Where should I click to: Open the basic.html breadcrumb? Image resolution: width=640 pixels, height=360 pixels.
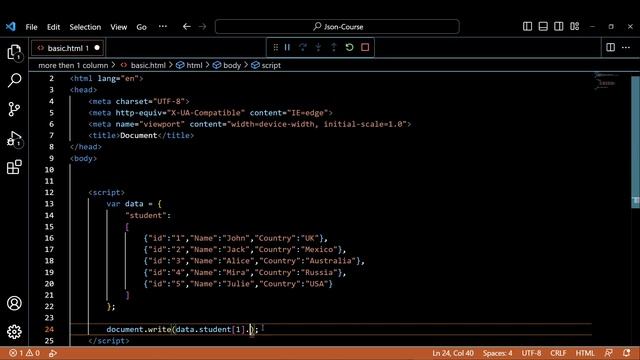tap(143, 65)
